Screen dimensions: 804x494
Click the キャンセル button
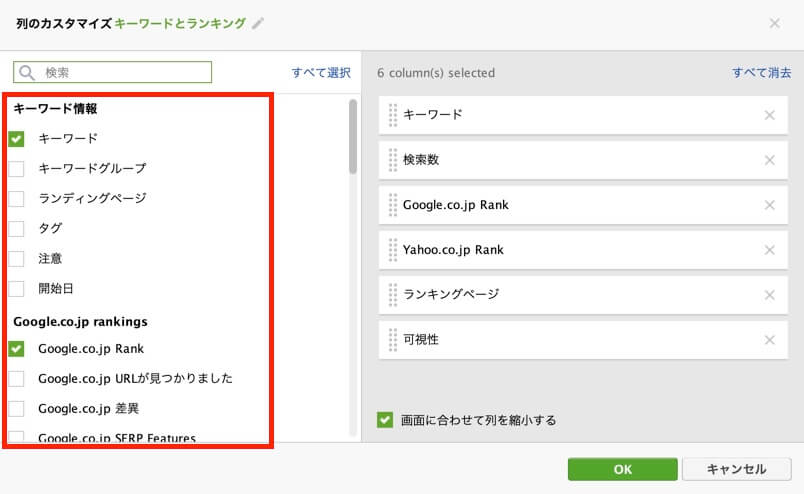[x=736, y=469]
